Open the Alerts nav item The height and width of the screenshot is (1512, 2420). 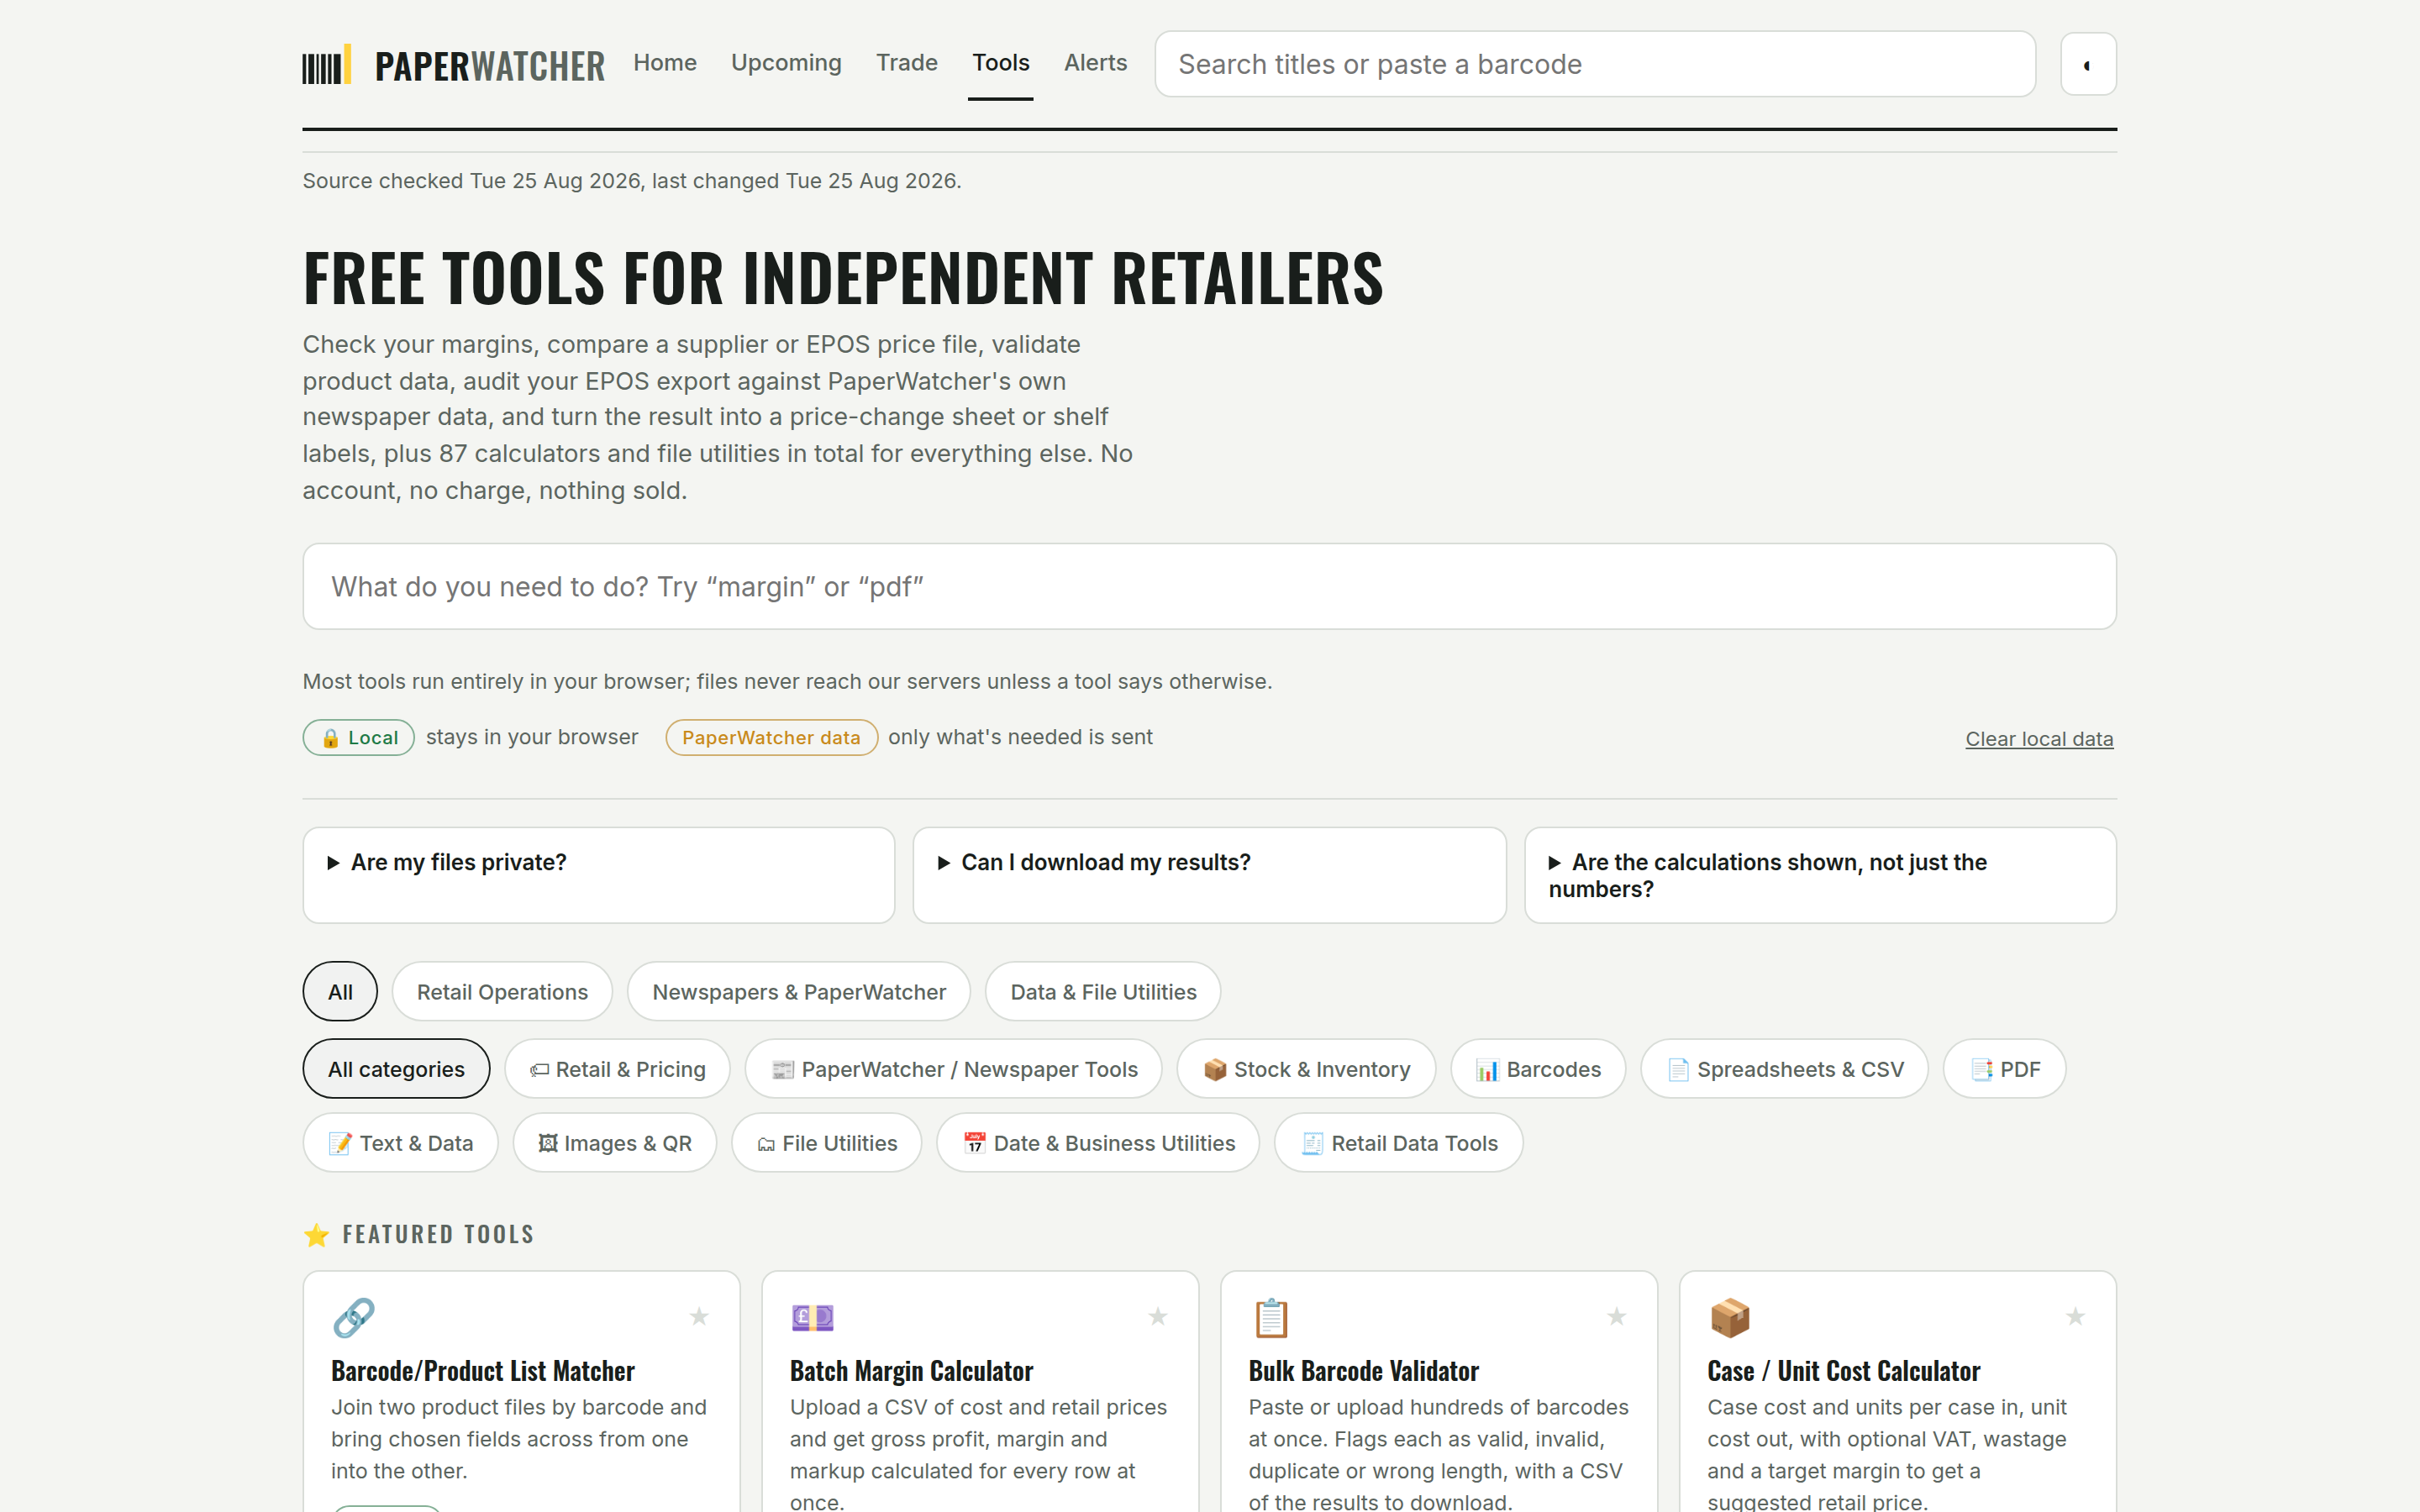pos(1095,63)
